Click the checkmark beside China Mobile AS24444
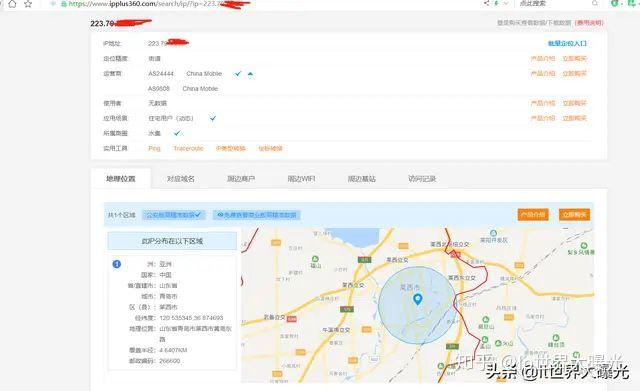The height and width of the screenshot is (391, 640). point(238,73)
